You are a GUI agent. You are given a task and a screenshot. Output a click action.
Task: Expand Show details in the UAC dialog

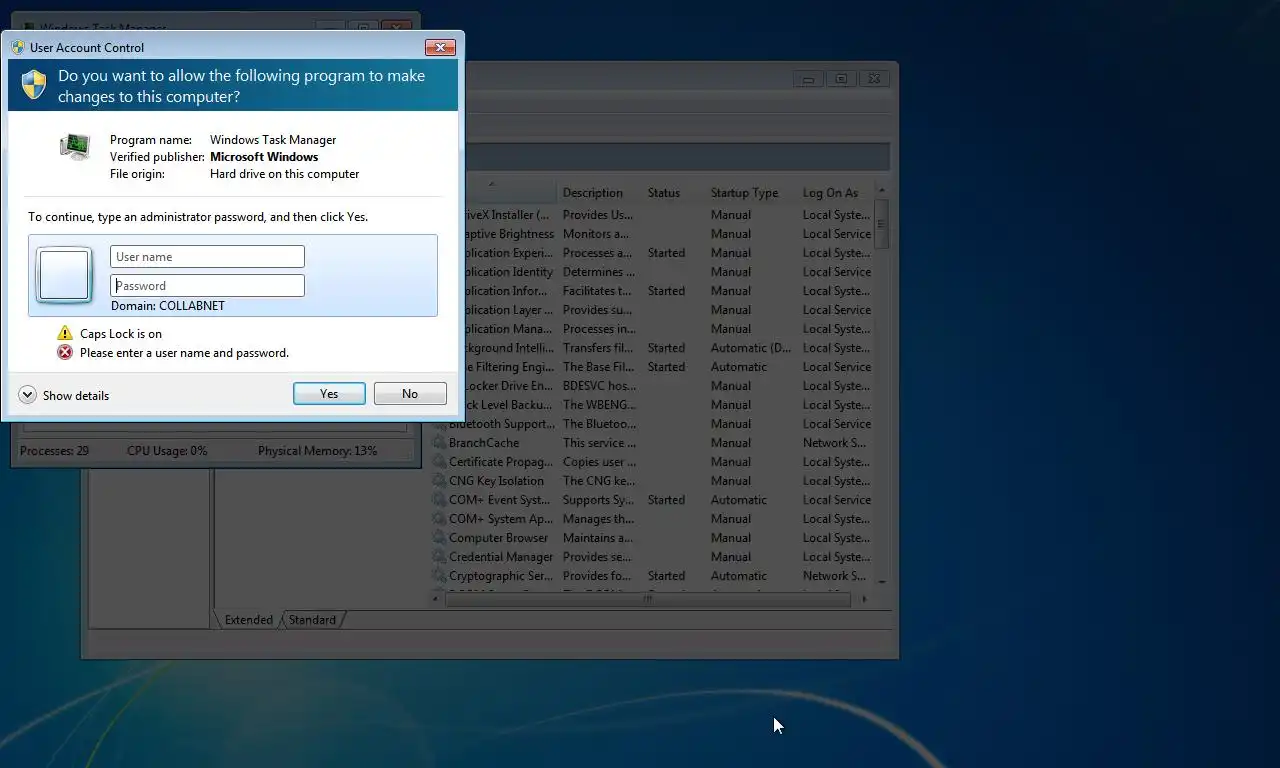point(64,395)
